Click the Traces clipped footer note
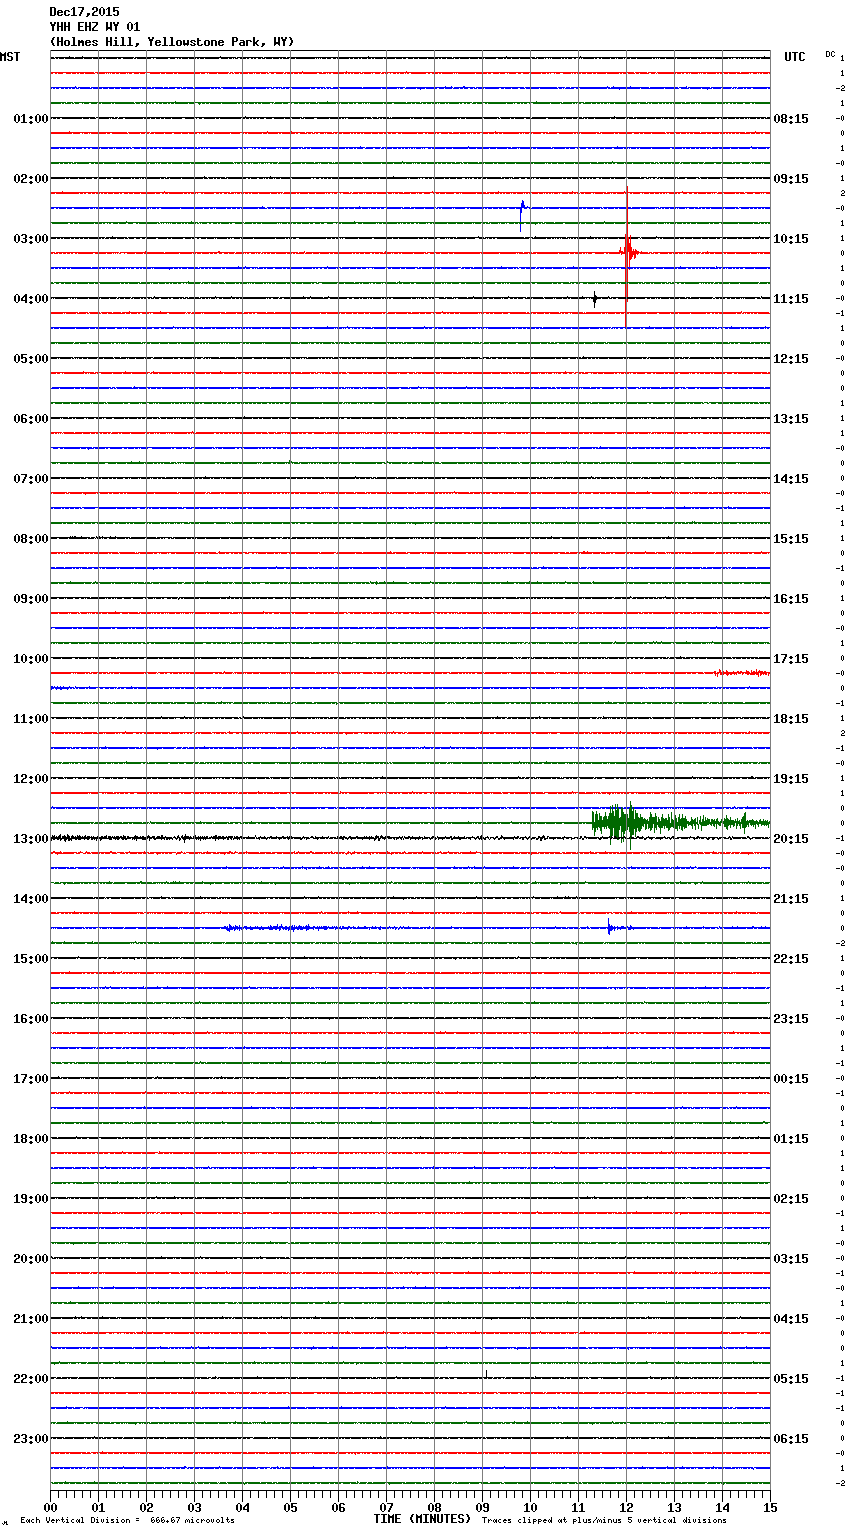Screen dimensions: 850x1534 (x=604, y=1521)
